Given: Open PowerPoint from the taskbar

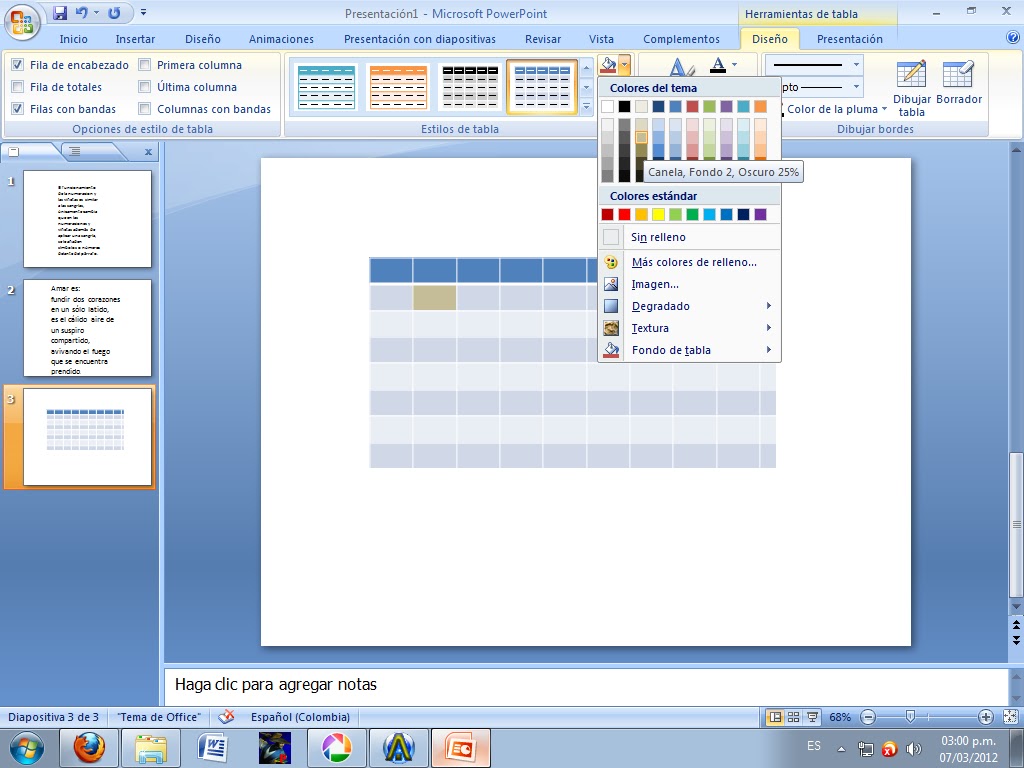Looking at the screenshot, I should pyautogui.click(x=460, y=746).
